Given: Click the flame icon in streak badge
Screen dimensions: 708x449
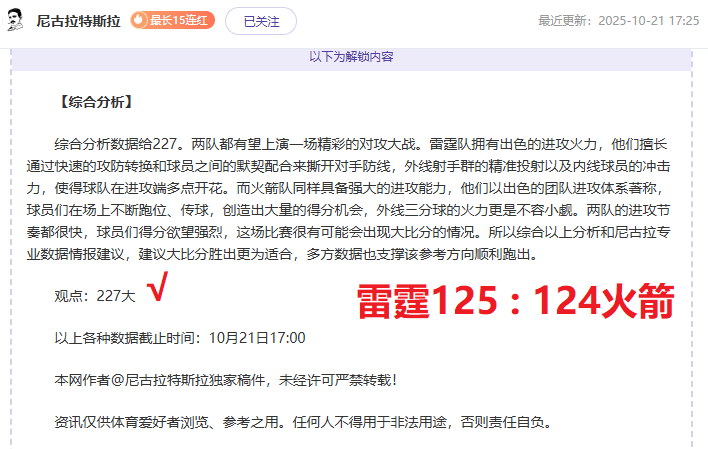Looking at the screenshot, I should tap(139, 20).
